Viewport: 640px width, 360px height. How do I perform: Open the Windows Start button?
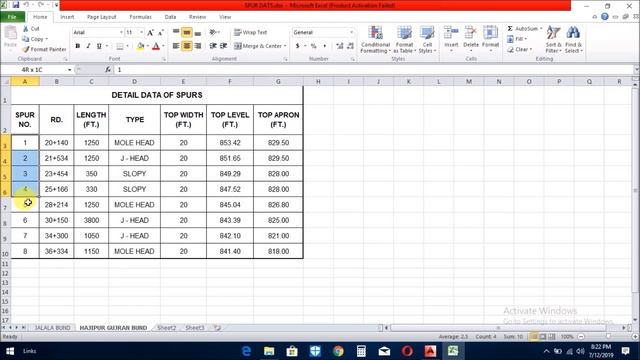(x=10, y=351)
